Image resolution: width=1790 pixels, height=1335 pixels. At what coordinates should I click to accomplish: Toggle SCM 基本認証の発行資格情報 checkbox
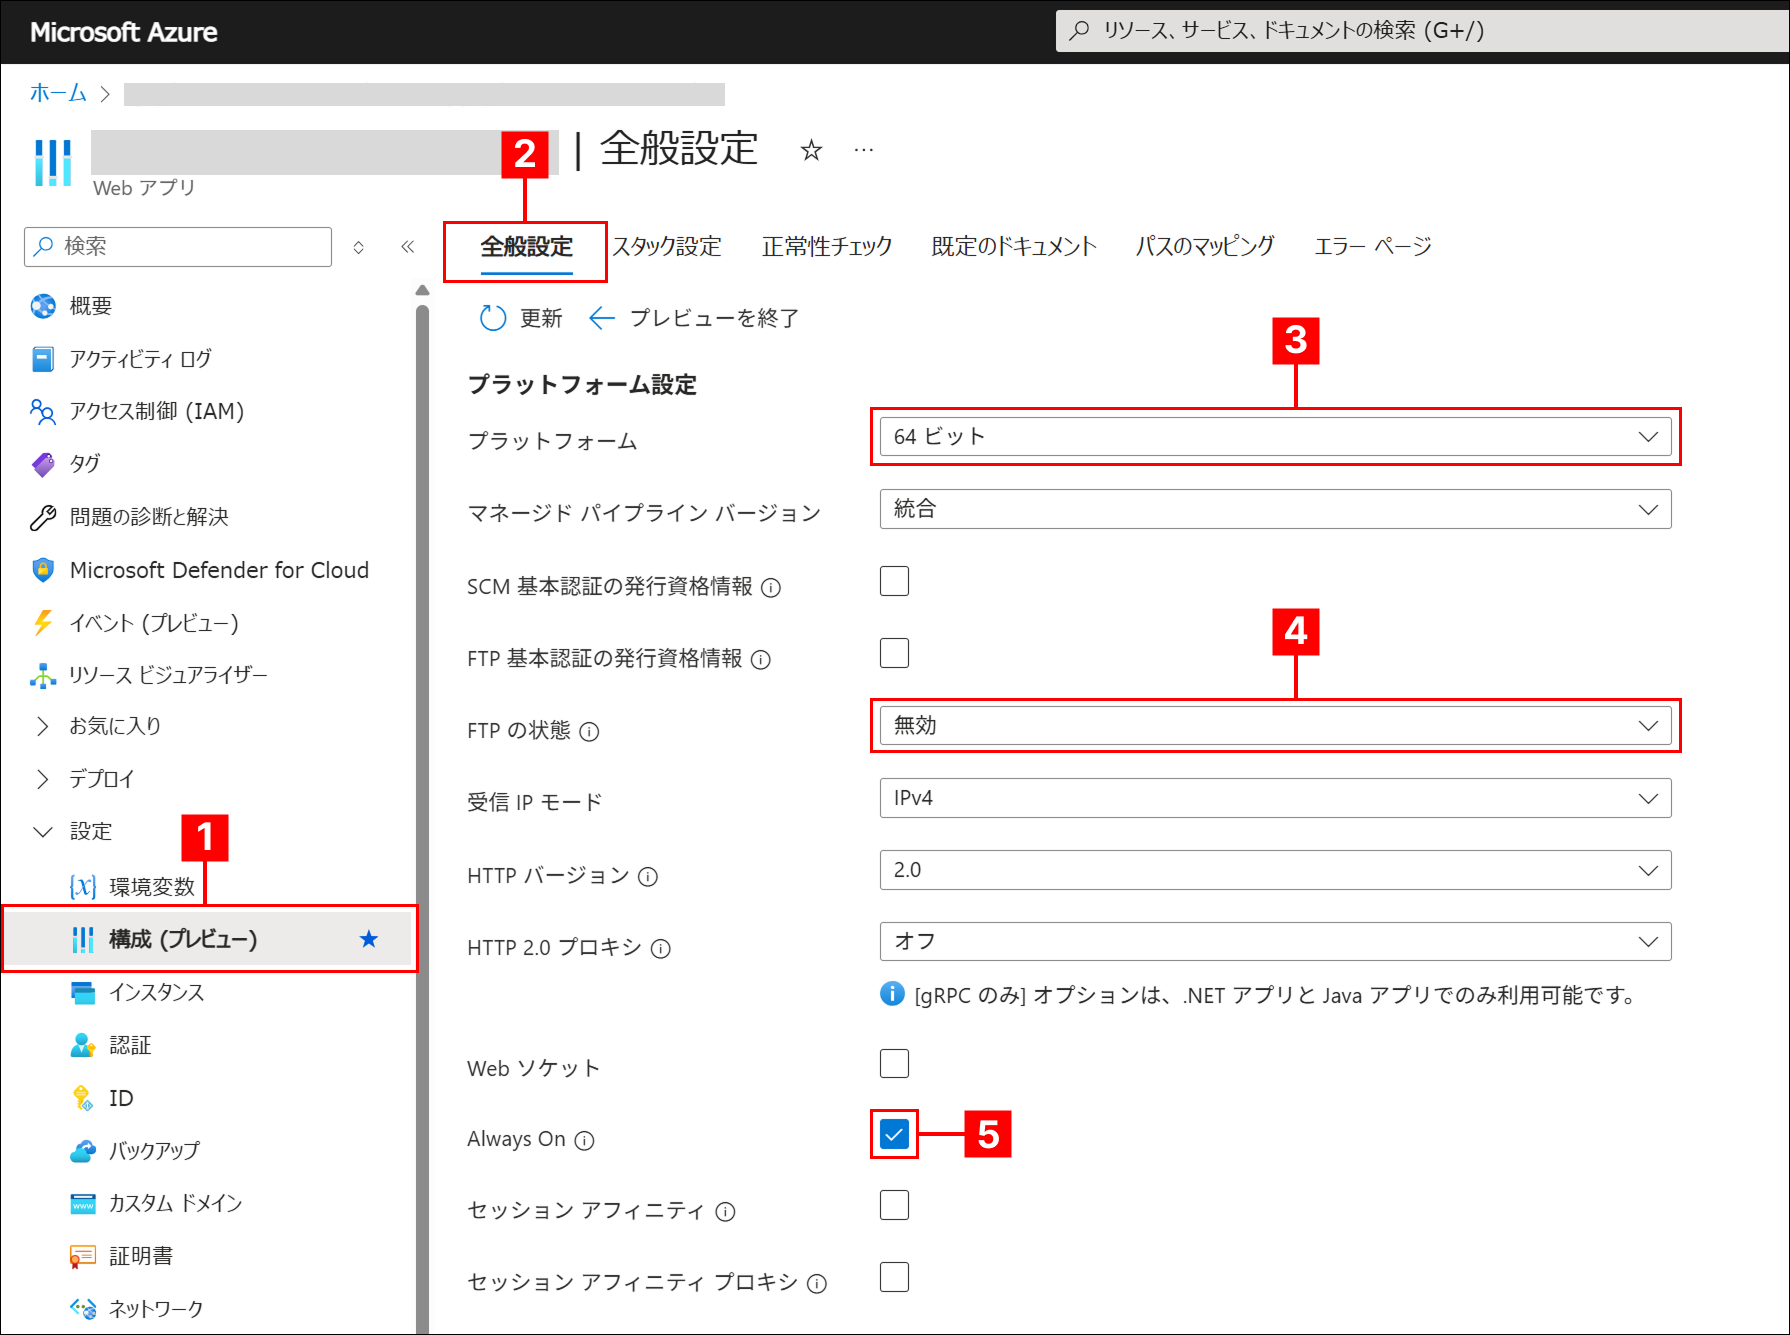coord(894,581)
